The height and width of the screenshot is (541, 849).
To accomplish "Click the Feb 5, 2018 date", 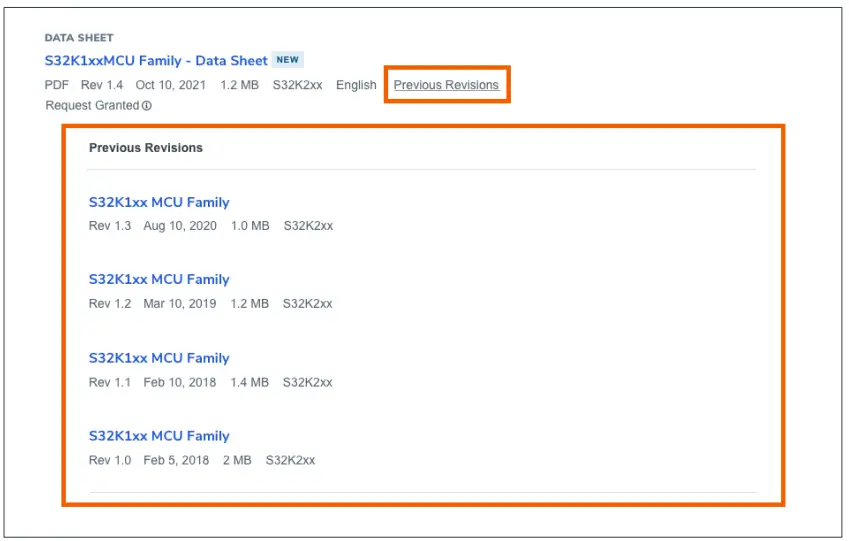I will (176, 460).
